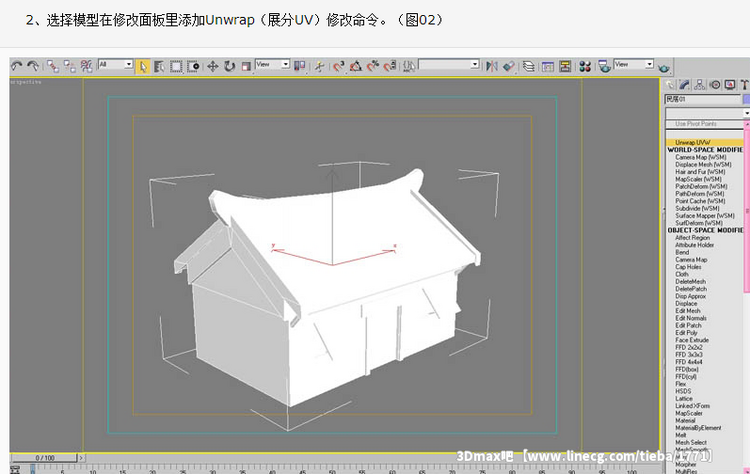This screenshot has height=474, width=750.
Task: Click the Redo arrow icon
Action: coord(33,66)
